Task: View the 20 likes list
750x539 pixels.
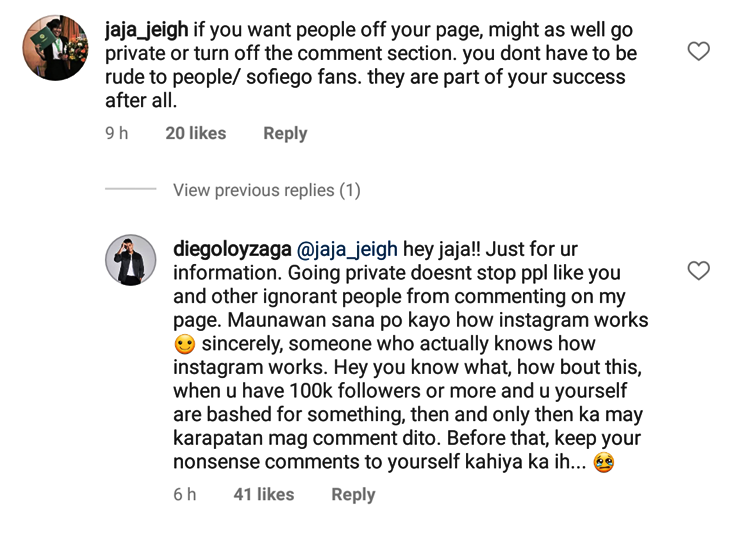Action: 195,133
